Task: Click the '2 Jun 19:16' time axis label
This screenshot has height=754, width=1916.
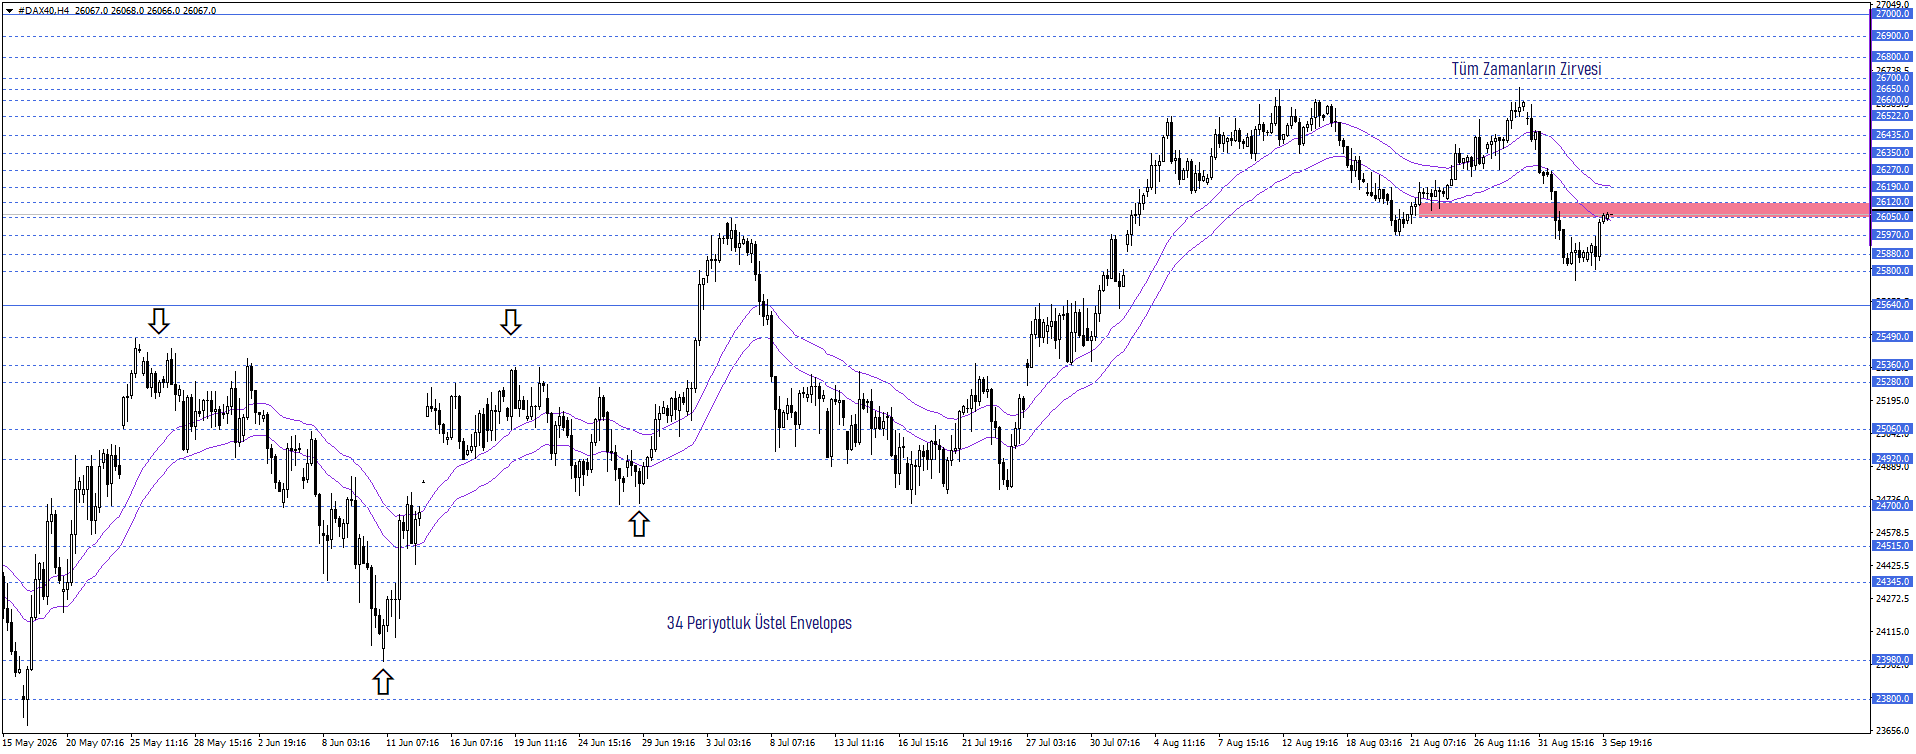Action: [x=282, y=743]
